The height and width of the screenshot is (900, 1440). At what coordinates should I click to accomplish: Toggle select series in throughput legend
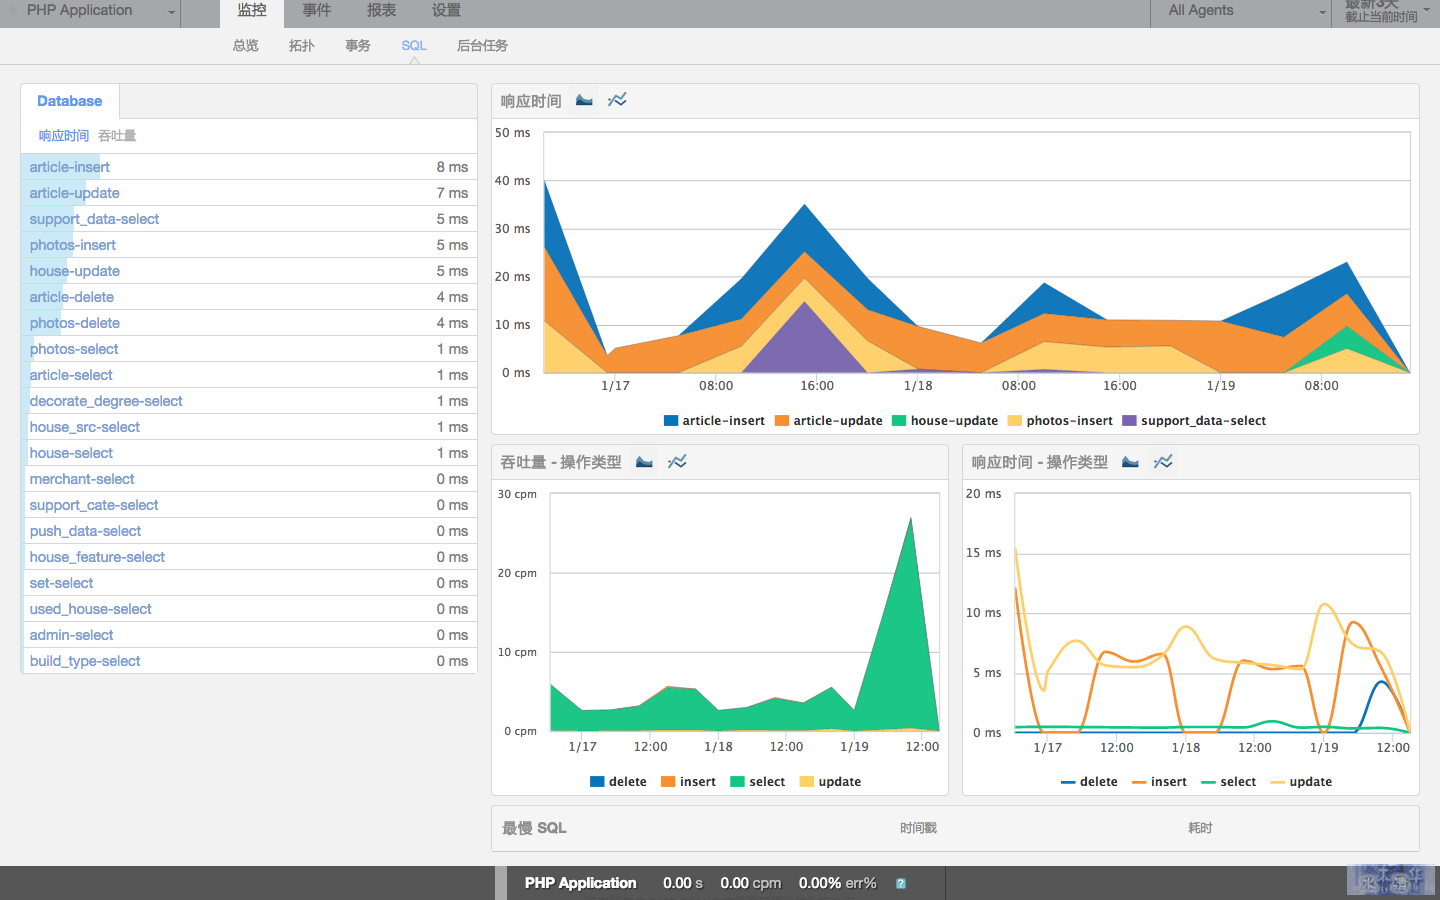click(x=738, y=782)
